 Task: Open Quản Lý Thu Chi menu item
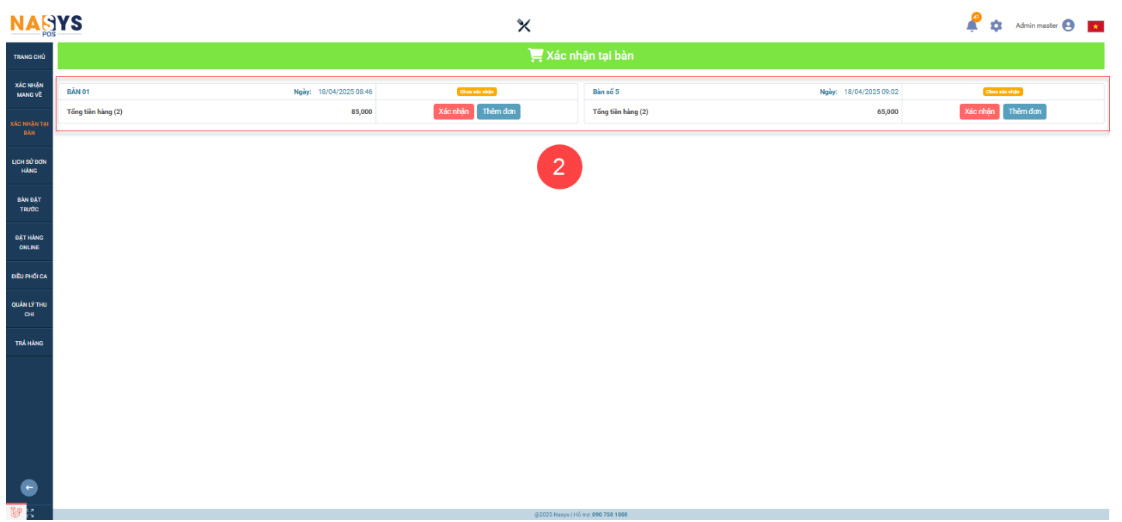(29, 309)
